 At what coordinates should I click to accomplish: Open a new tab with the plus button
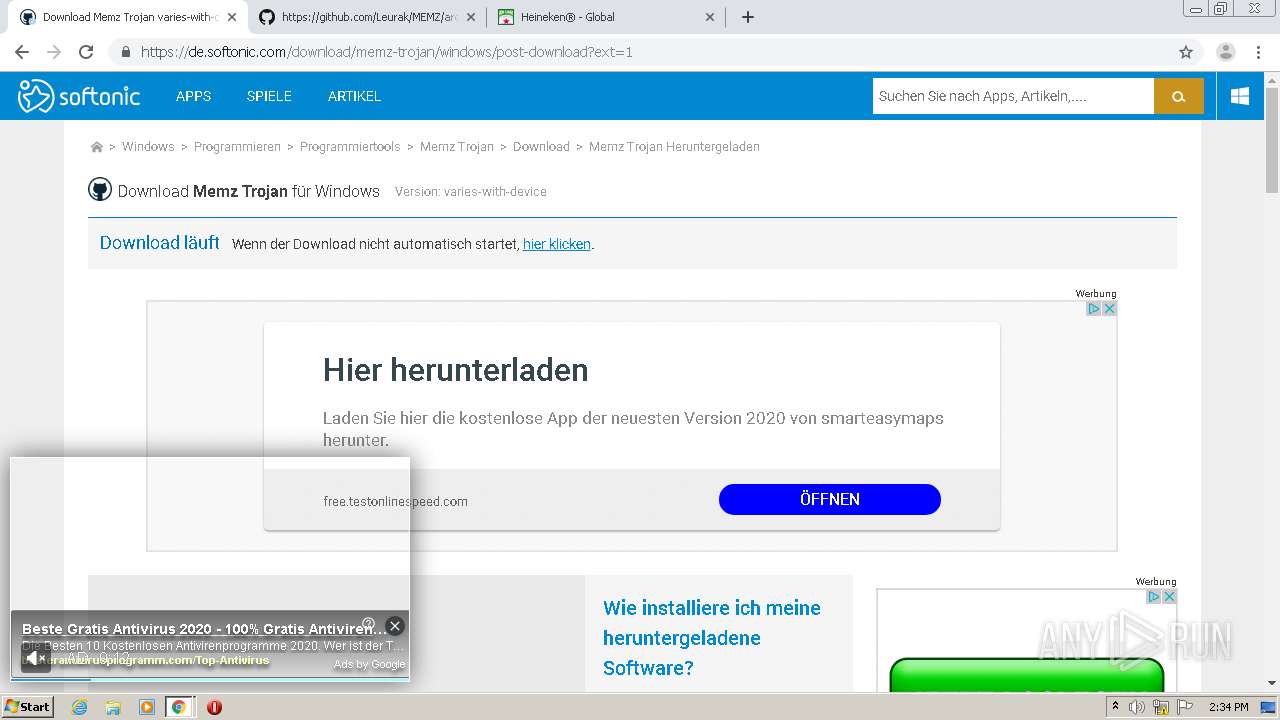(747, 17)
